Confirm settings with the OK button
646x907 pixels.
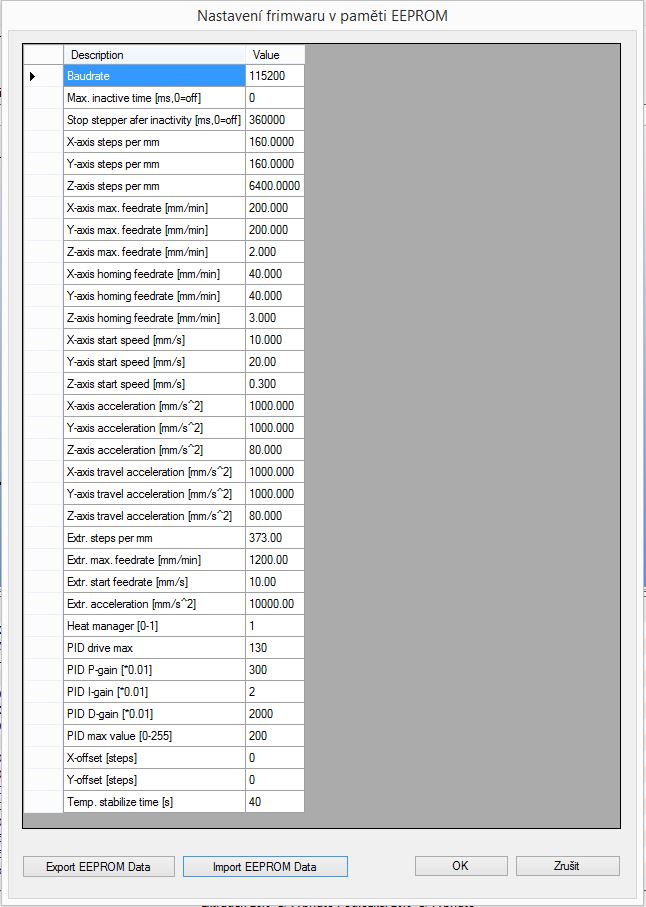[460, 866]
